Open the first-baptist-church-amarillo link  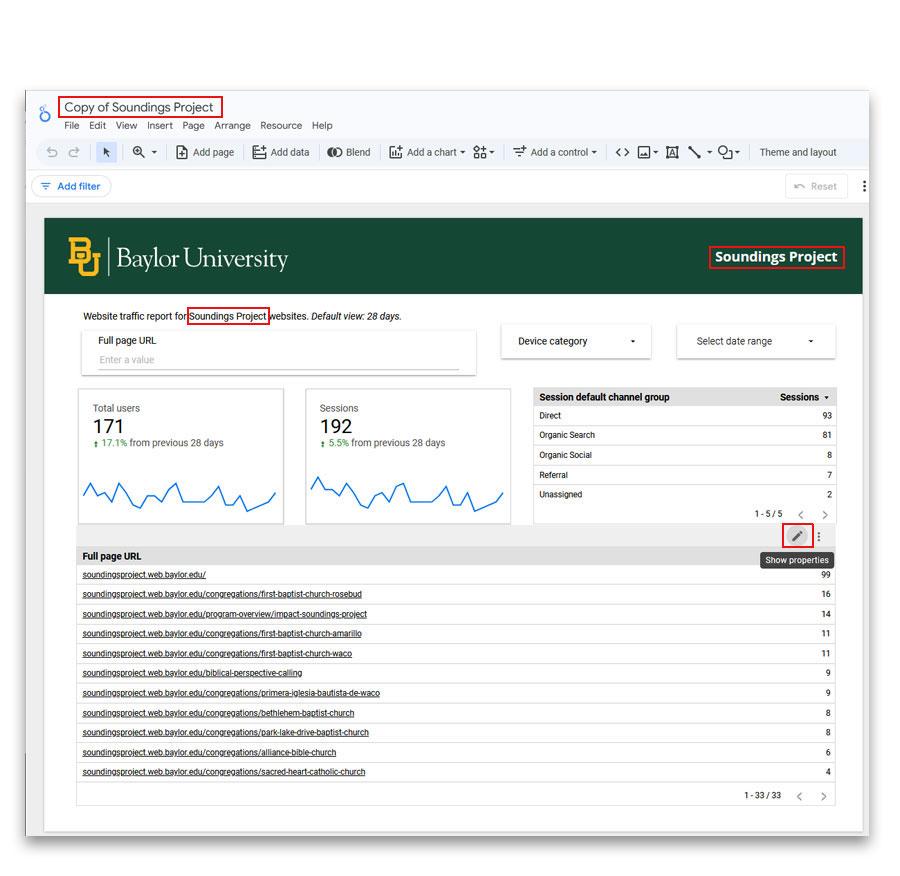(222, 633)
